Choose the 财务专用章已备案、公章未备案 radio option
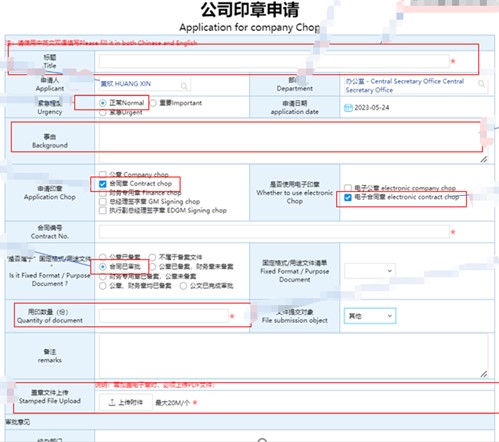 [x=103, y=276]
